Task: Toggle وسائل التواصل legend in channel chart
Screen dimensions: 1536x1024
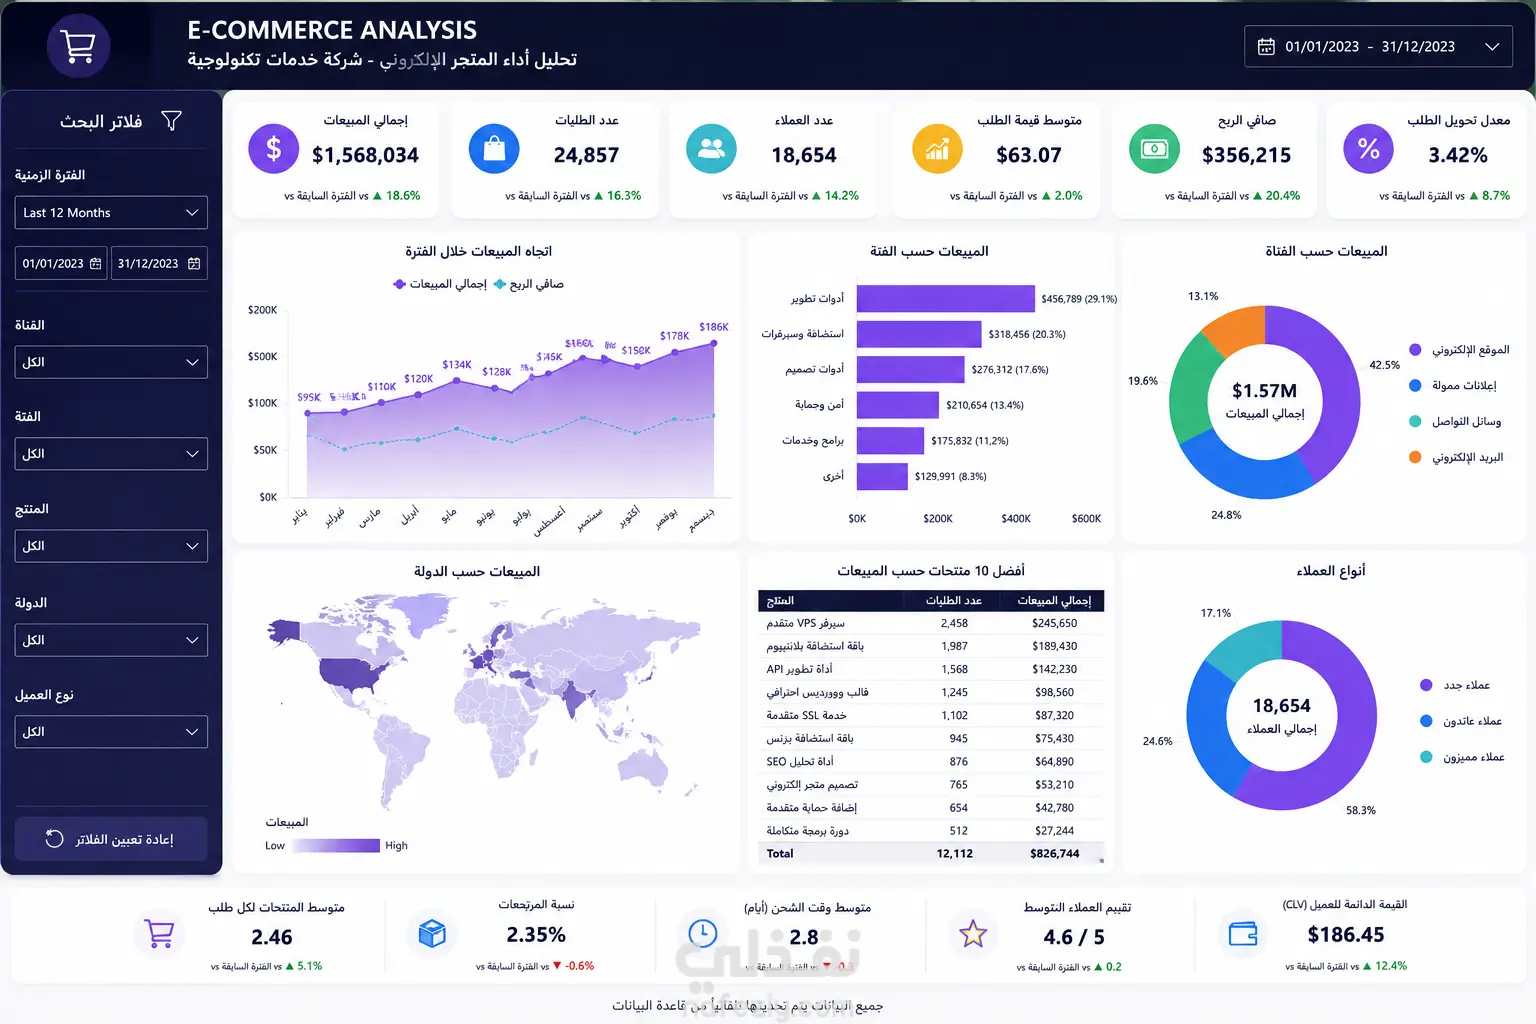Action: point(1455,422)
